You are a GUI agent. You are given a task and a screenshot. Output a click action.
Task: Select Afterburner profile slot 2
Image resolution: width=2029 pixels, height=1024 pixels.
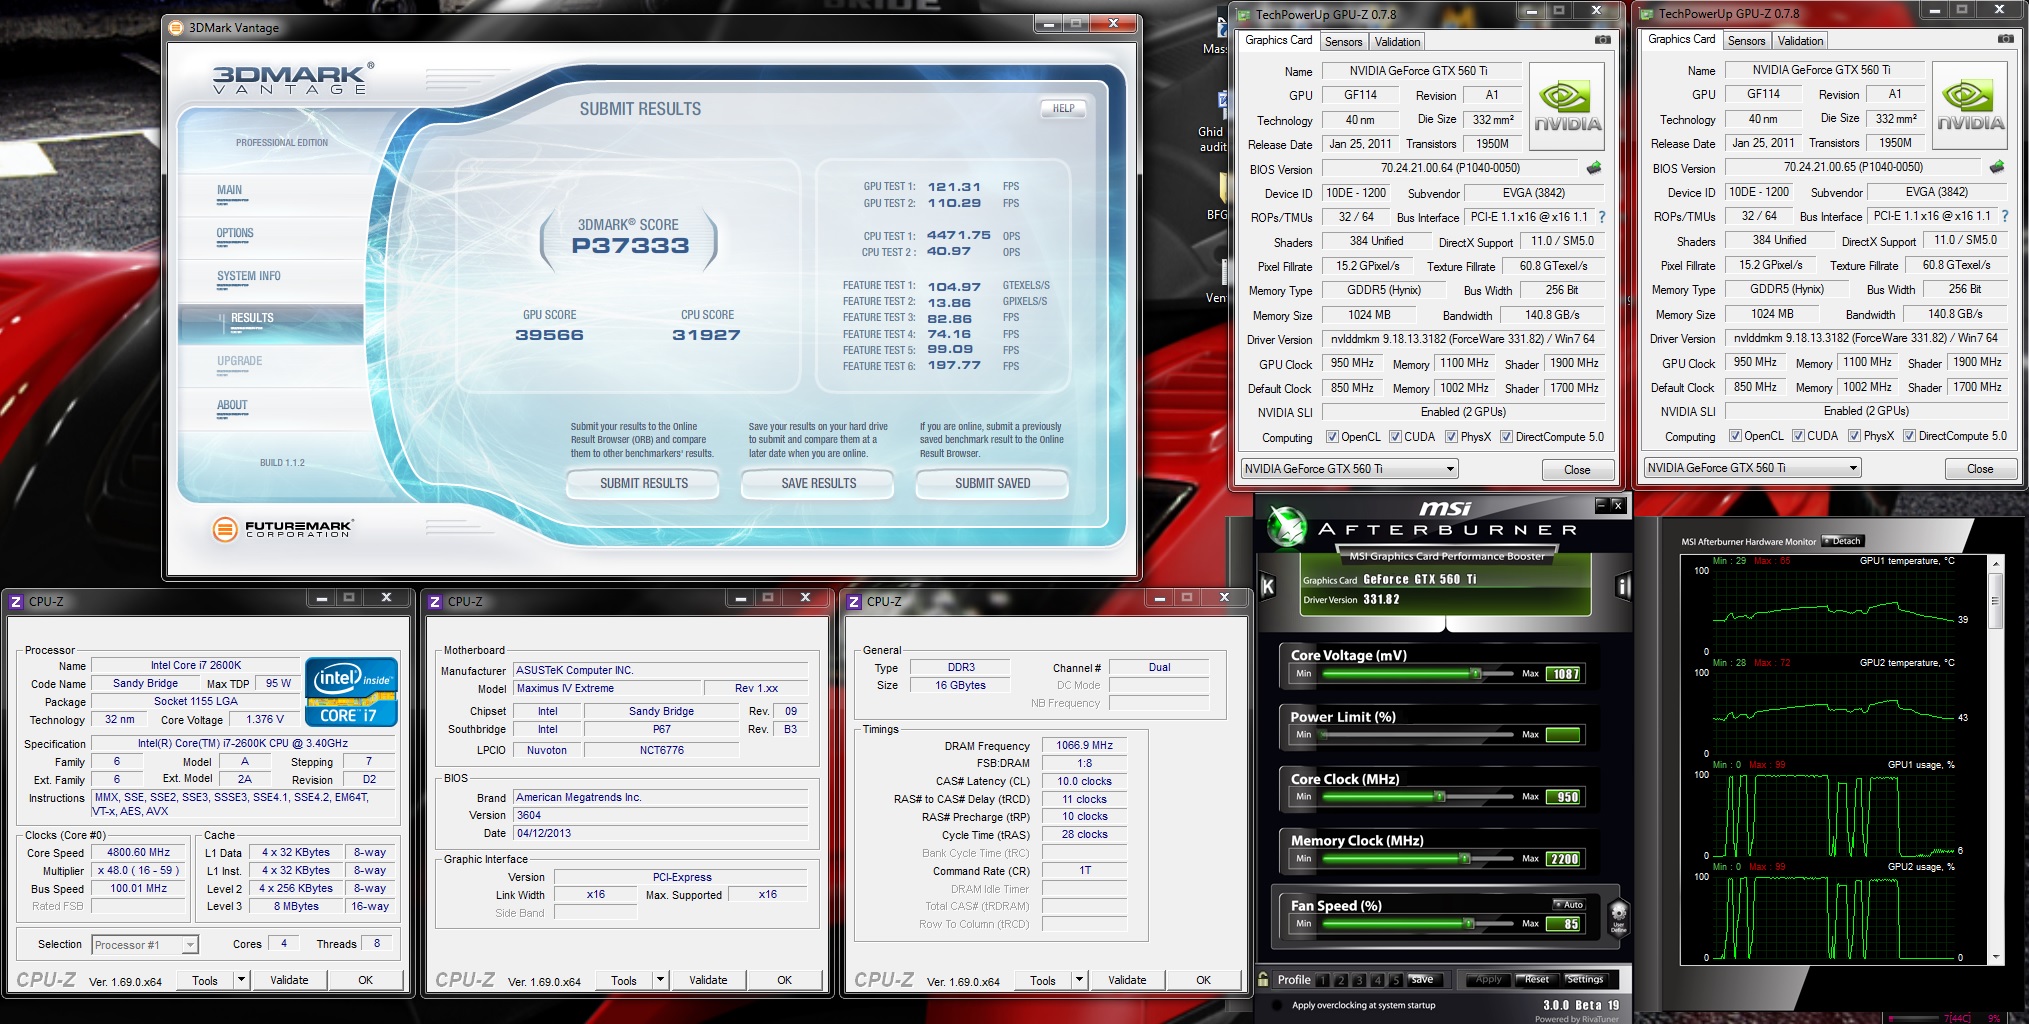click(1341, 980)
